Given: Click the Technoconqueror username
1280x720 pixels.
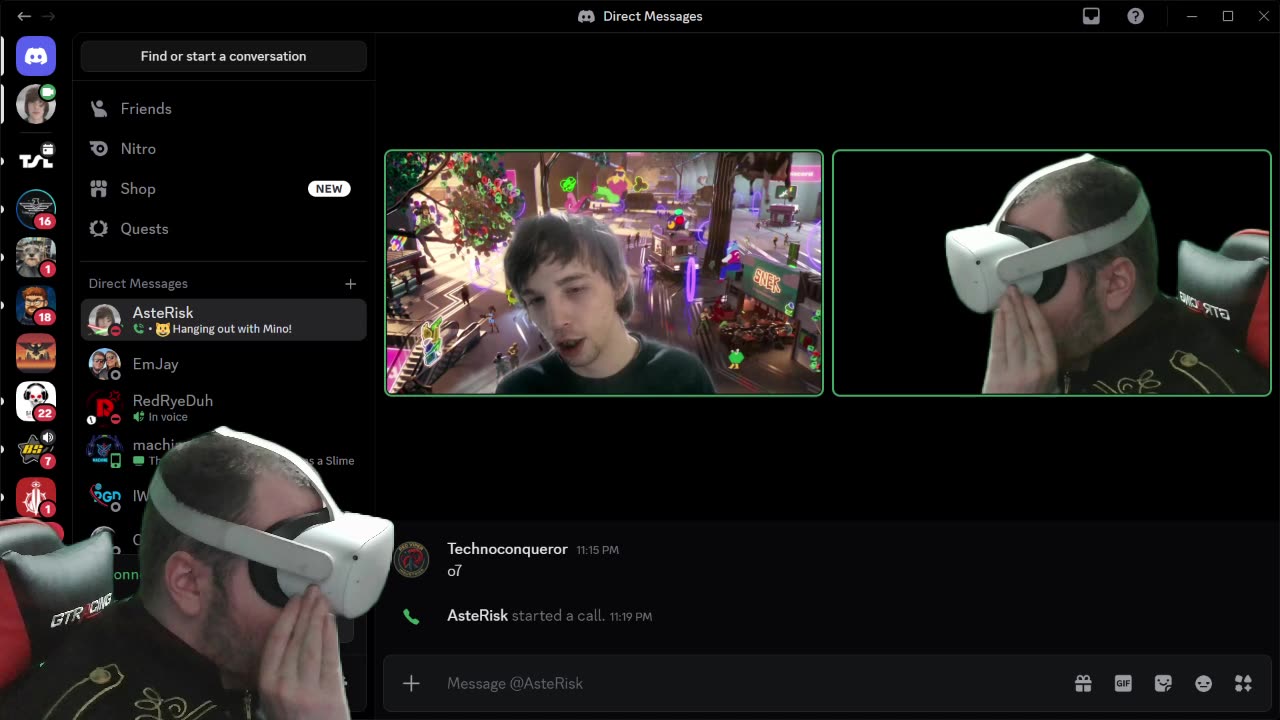Looking at the screenshot, I should click(x=507, y=549).
